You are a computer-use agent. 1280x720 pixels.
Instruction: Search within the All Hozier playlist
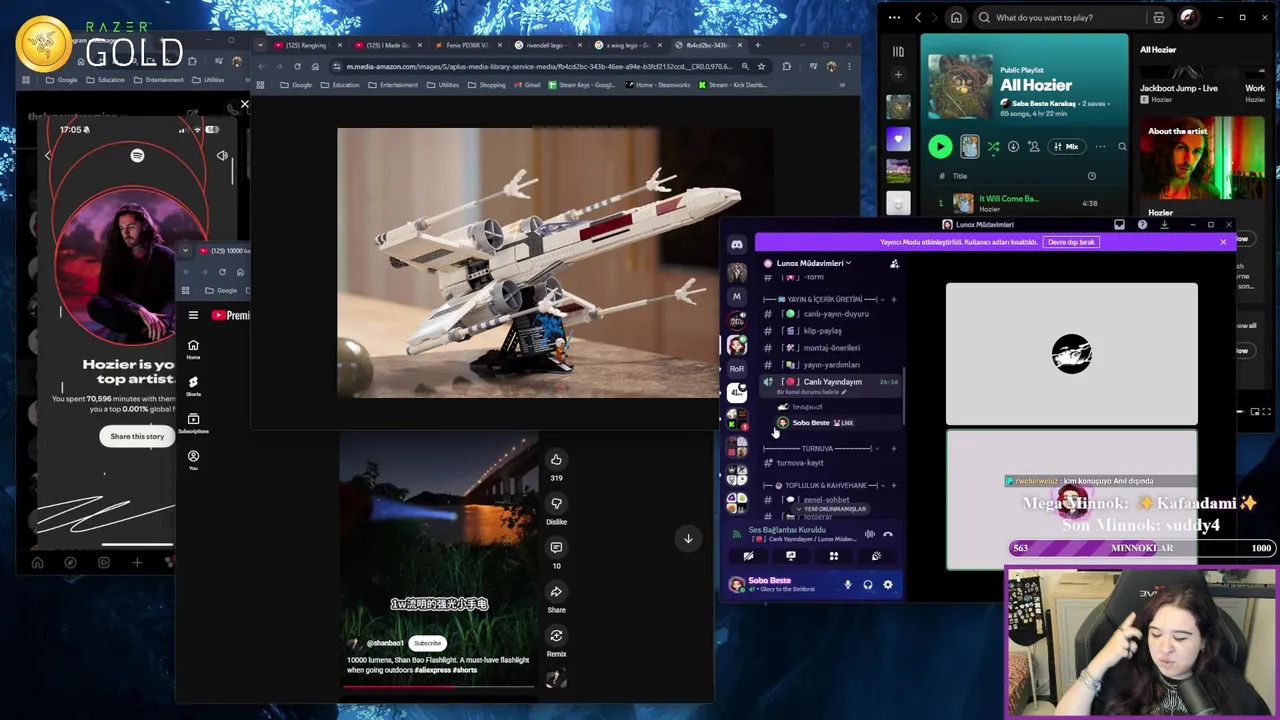click(x=1122, y=147)
